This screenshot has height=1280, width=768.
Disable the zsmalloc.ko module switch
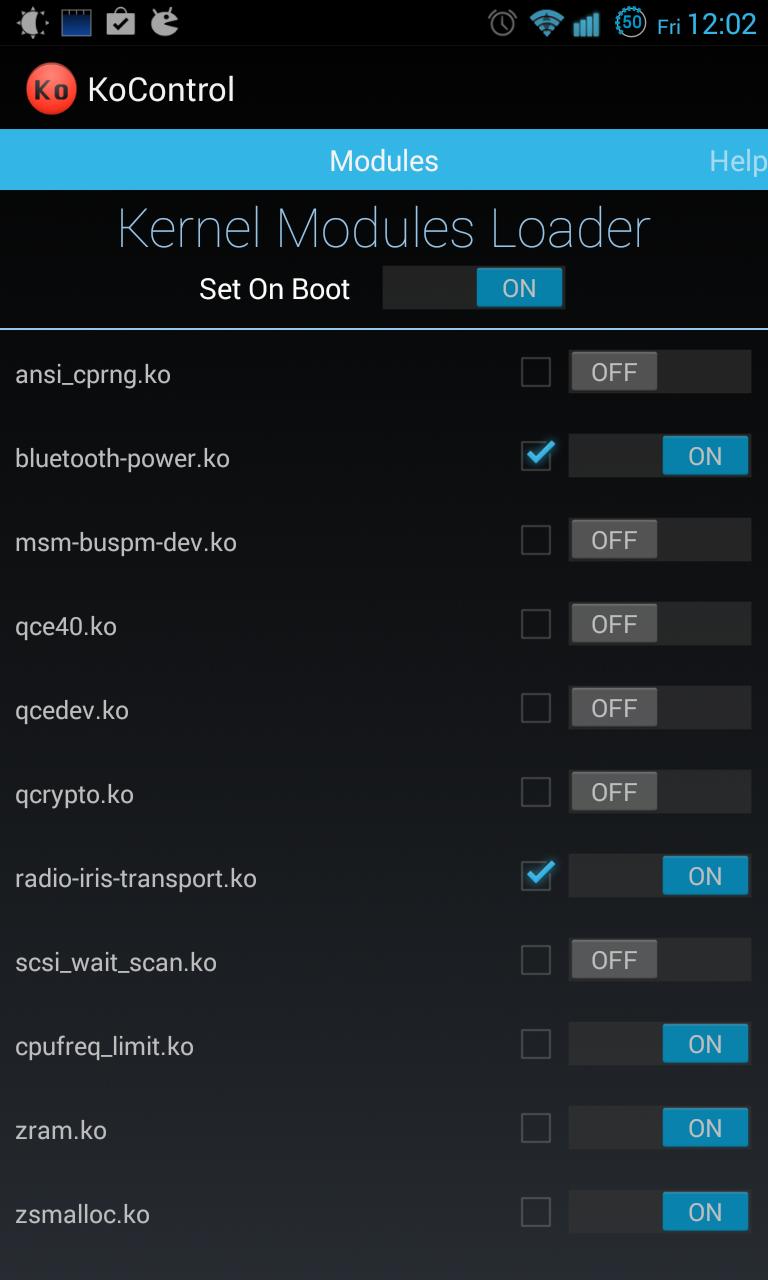point(659,1211)
